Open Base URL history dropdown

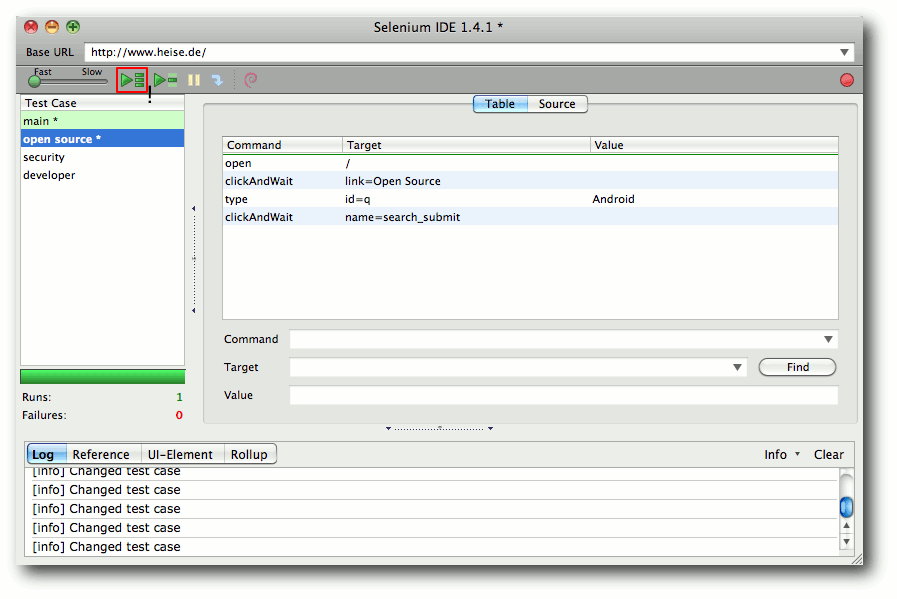(x=844, y=52)
